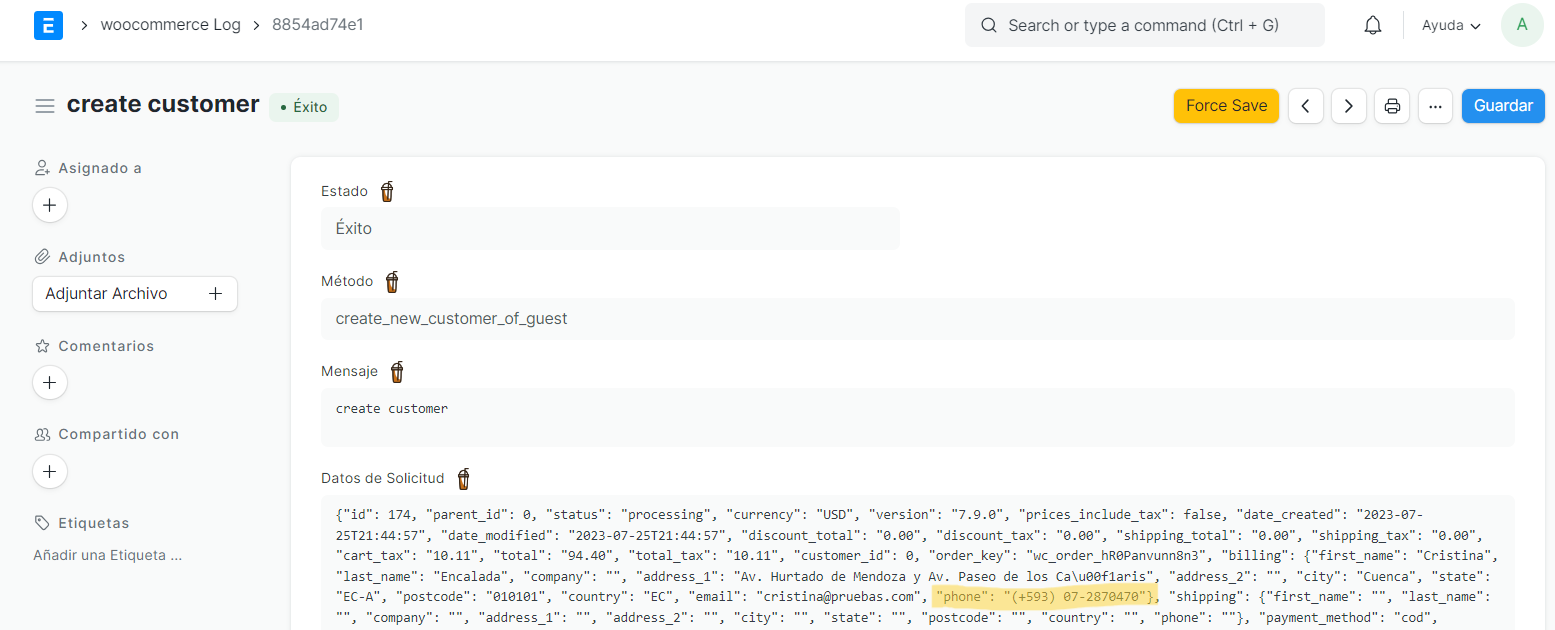Image resolution: width=1555 pixels, height=630 pixels.
Task: Save the document with Guardar
Action: 1502,105
